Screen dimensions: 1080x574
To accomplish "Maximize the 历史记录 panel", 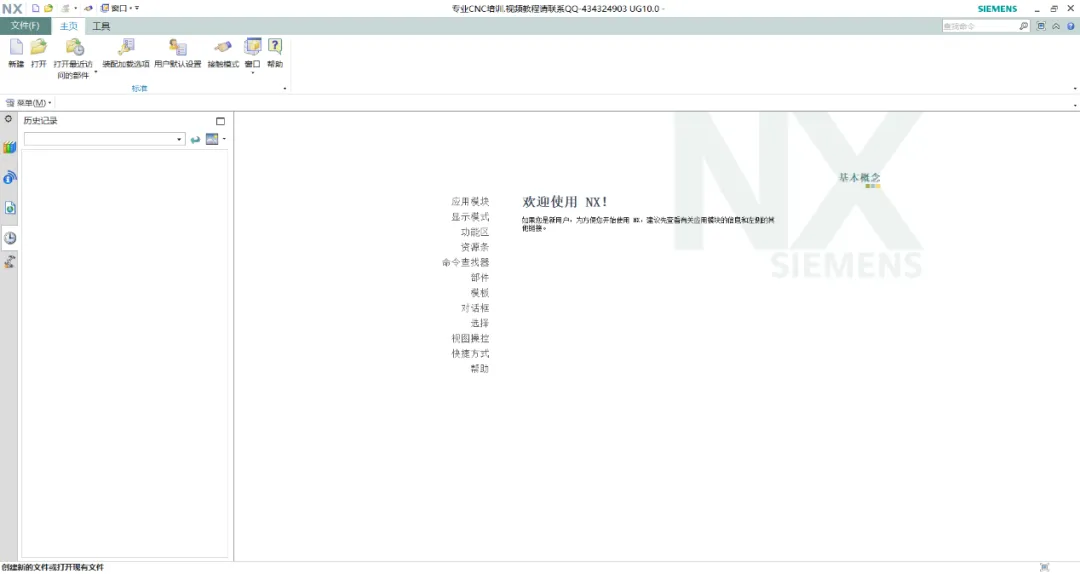I will [220, 121].
